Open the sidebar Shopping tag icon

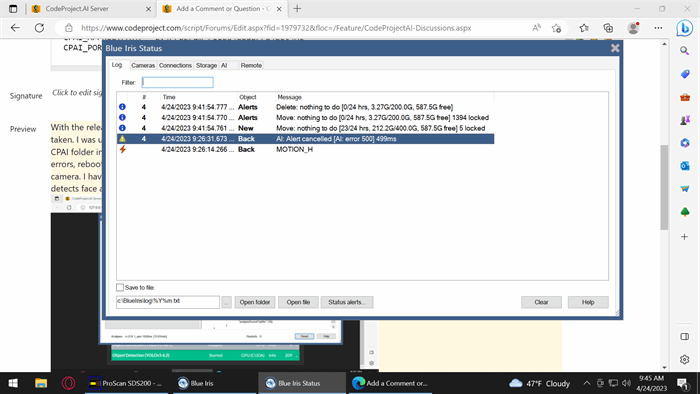click(x=684, y=74)
